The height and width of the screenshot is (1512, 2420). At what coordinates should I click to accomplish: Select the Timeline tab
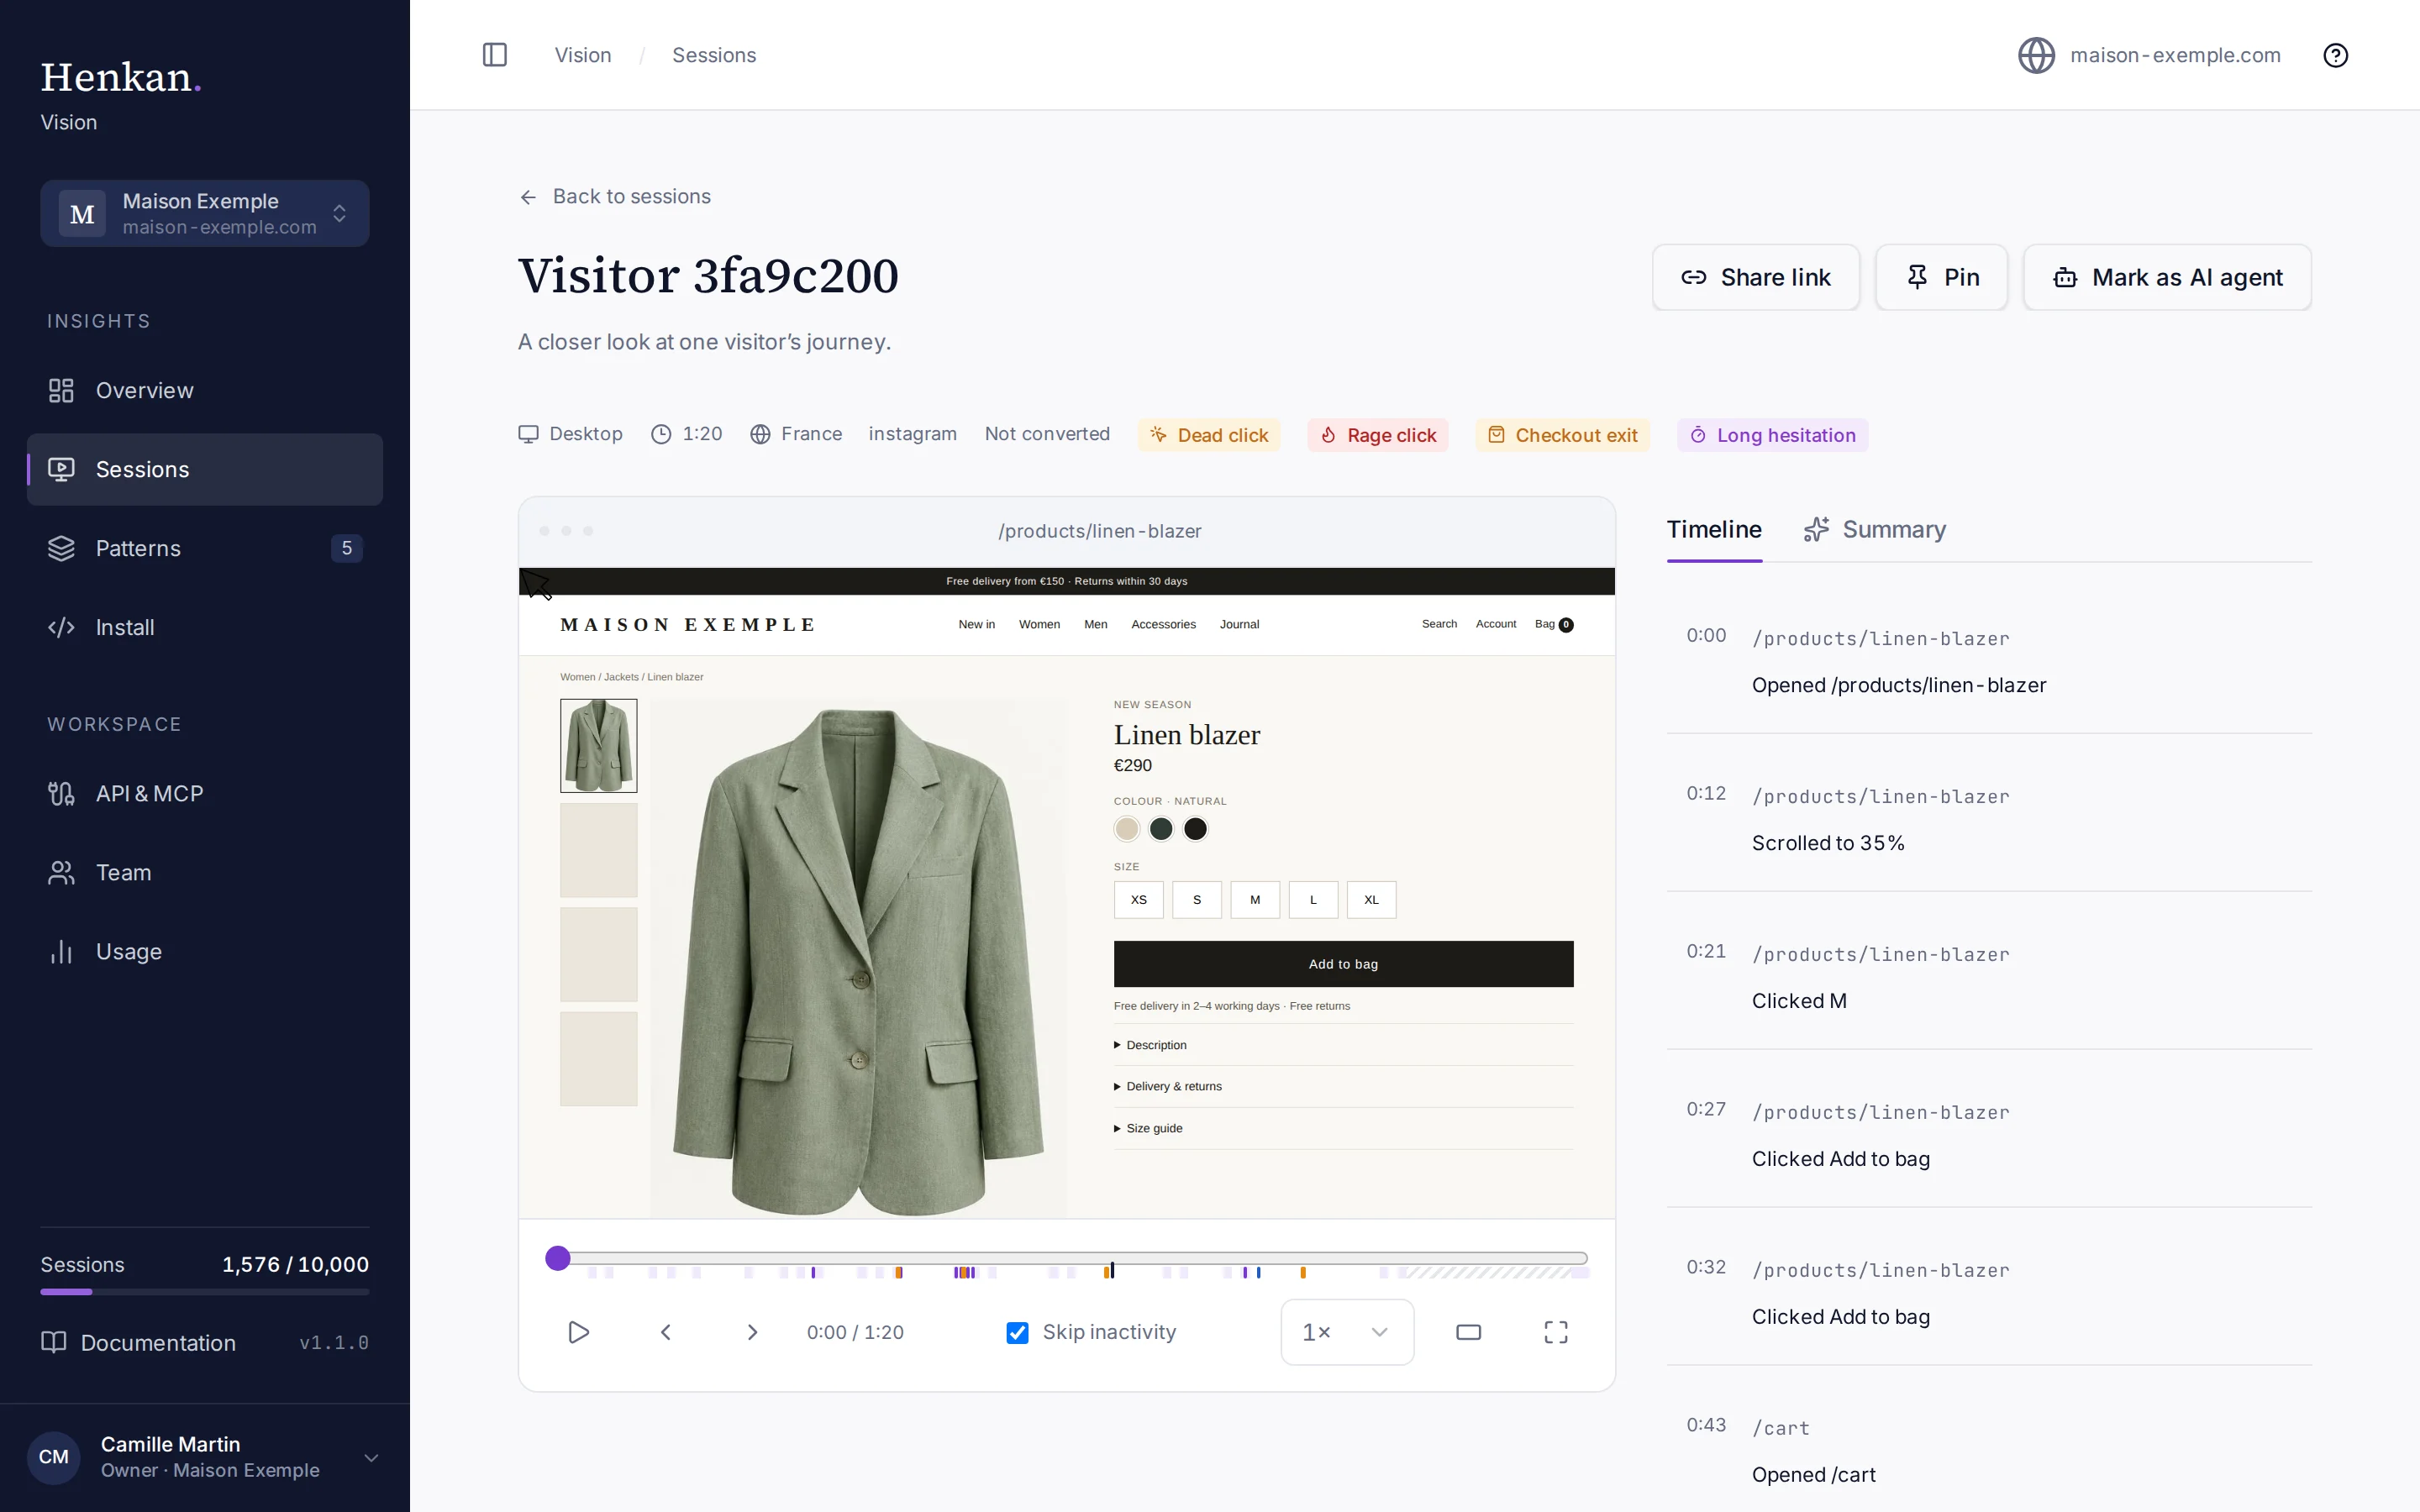(x=1714, y=529)
